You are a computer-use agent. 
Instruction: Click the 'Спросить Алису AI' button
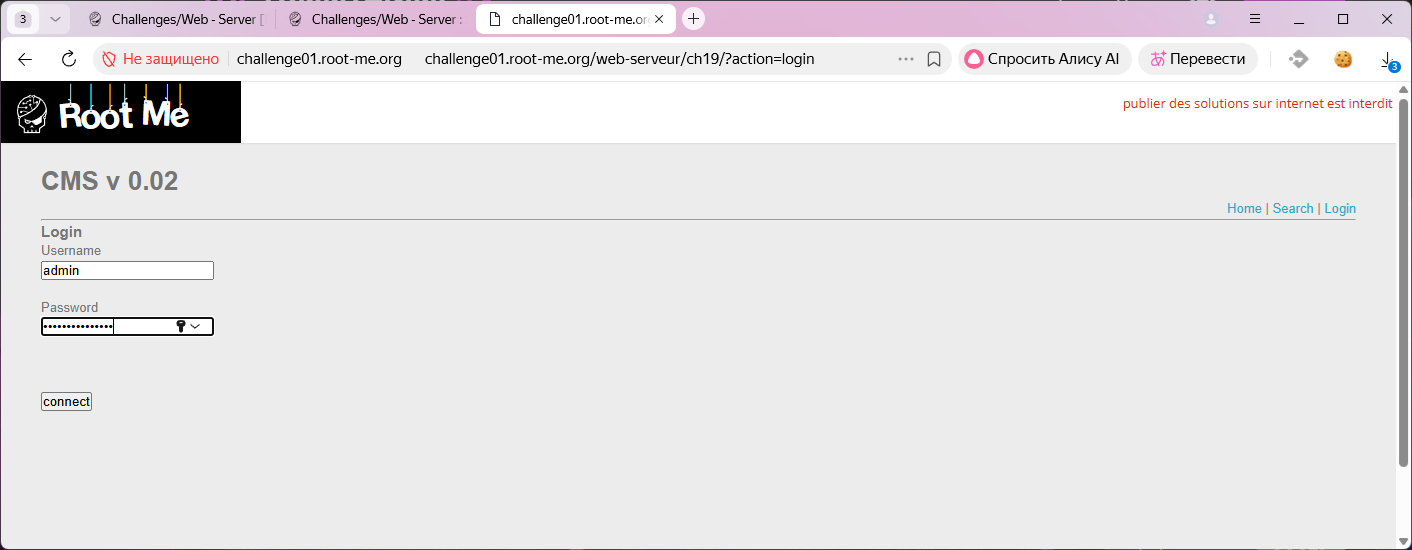point(1044,59)
